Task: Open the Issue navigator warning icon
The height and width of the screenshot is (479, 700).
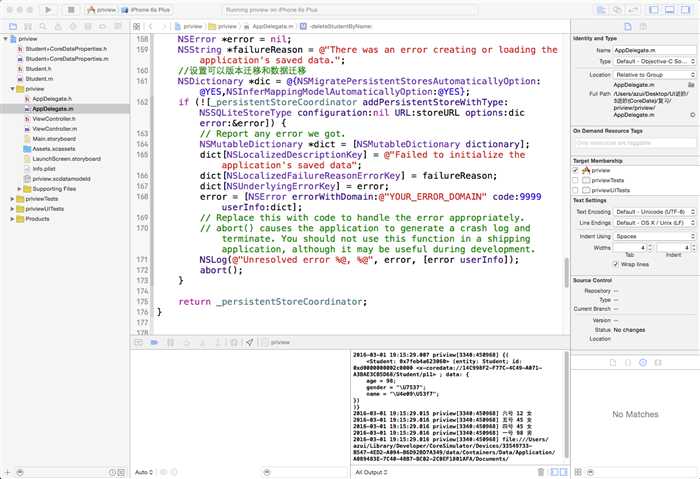Action: coord(58,27)
